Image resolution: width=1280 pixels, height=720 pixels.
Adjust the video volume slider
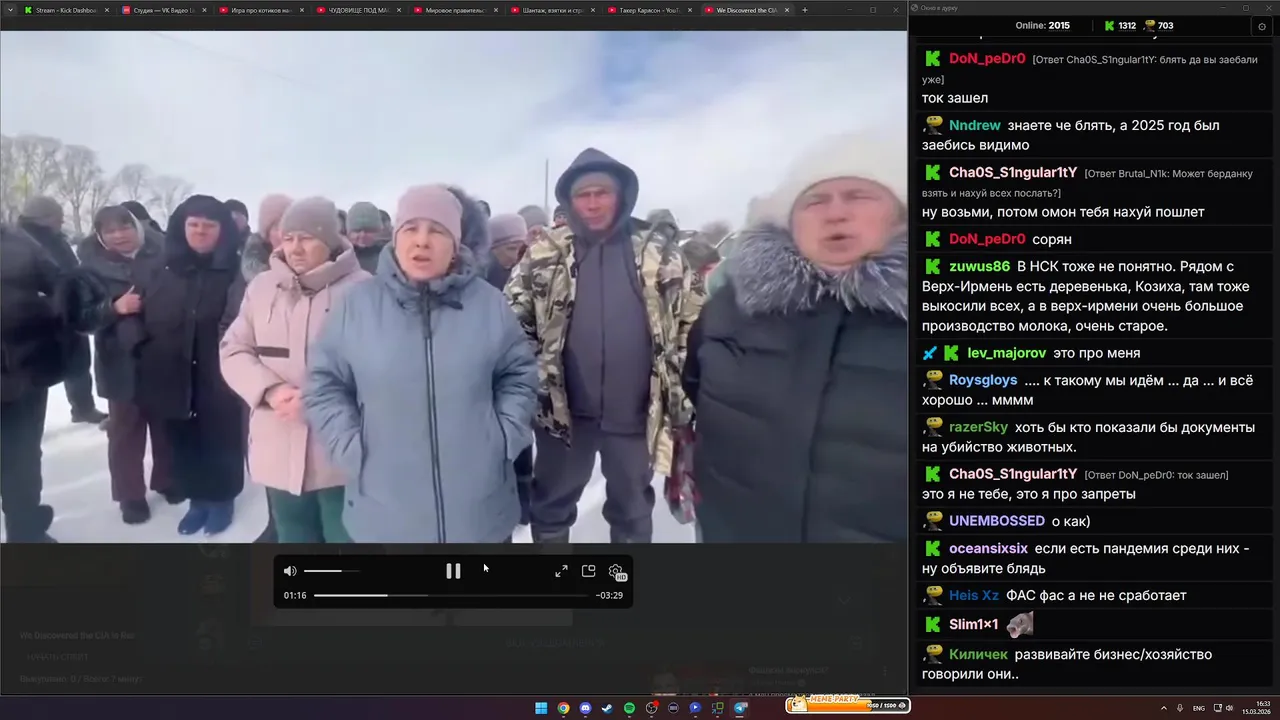tap(331, 571)
